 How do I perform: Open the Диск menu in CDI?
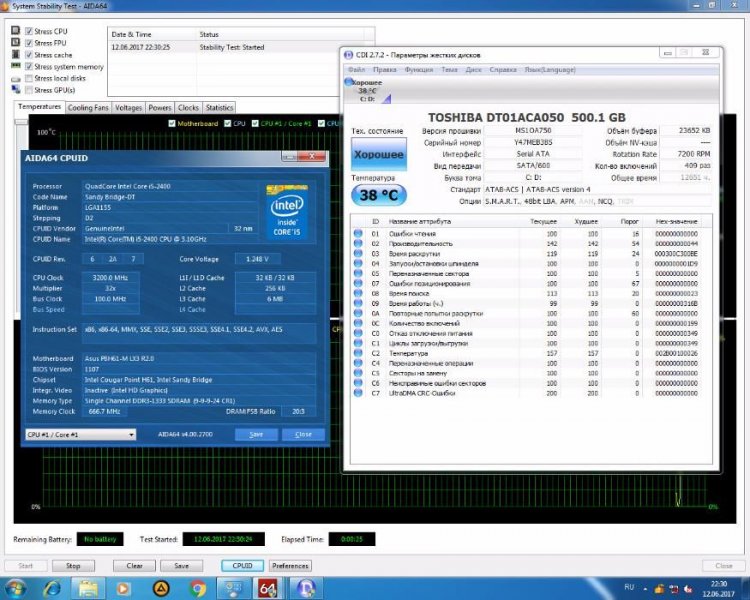474,70
